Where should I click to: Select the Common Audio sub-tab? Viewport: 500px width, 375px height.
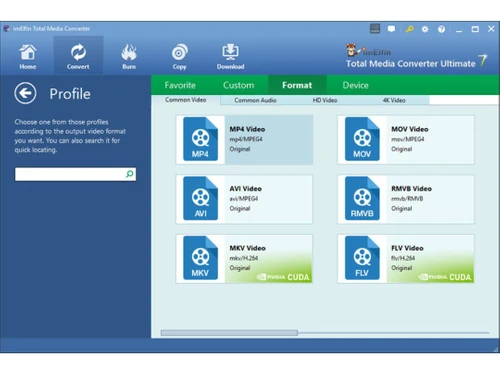tap(255, 100)
